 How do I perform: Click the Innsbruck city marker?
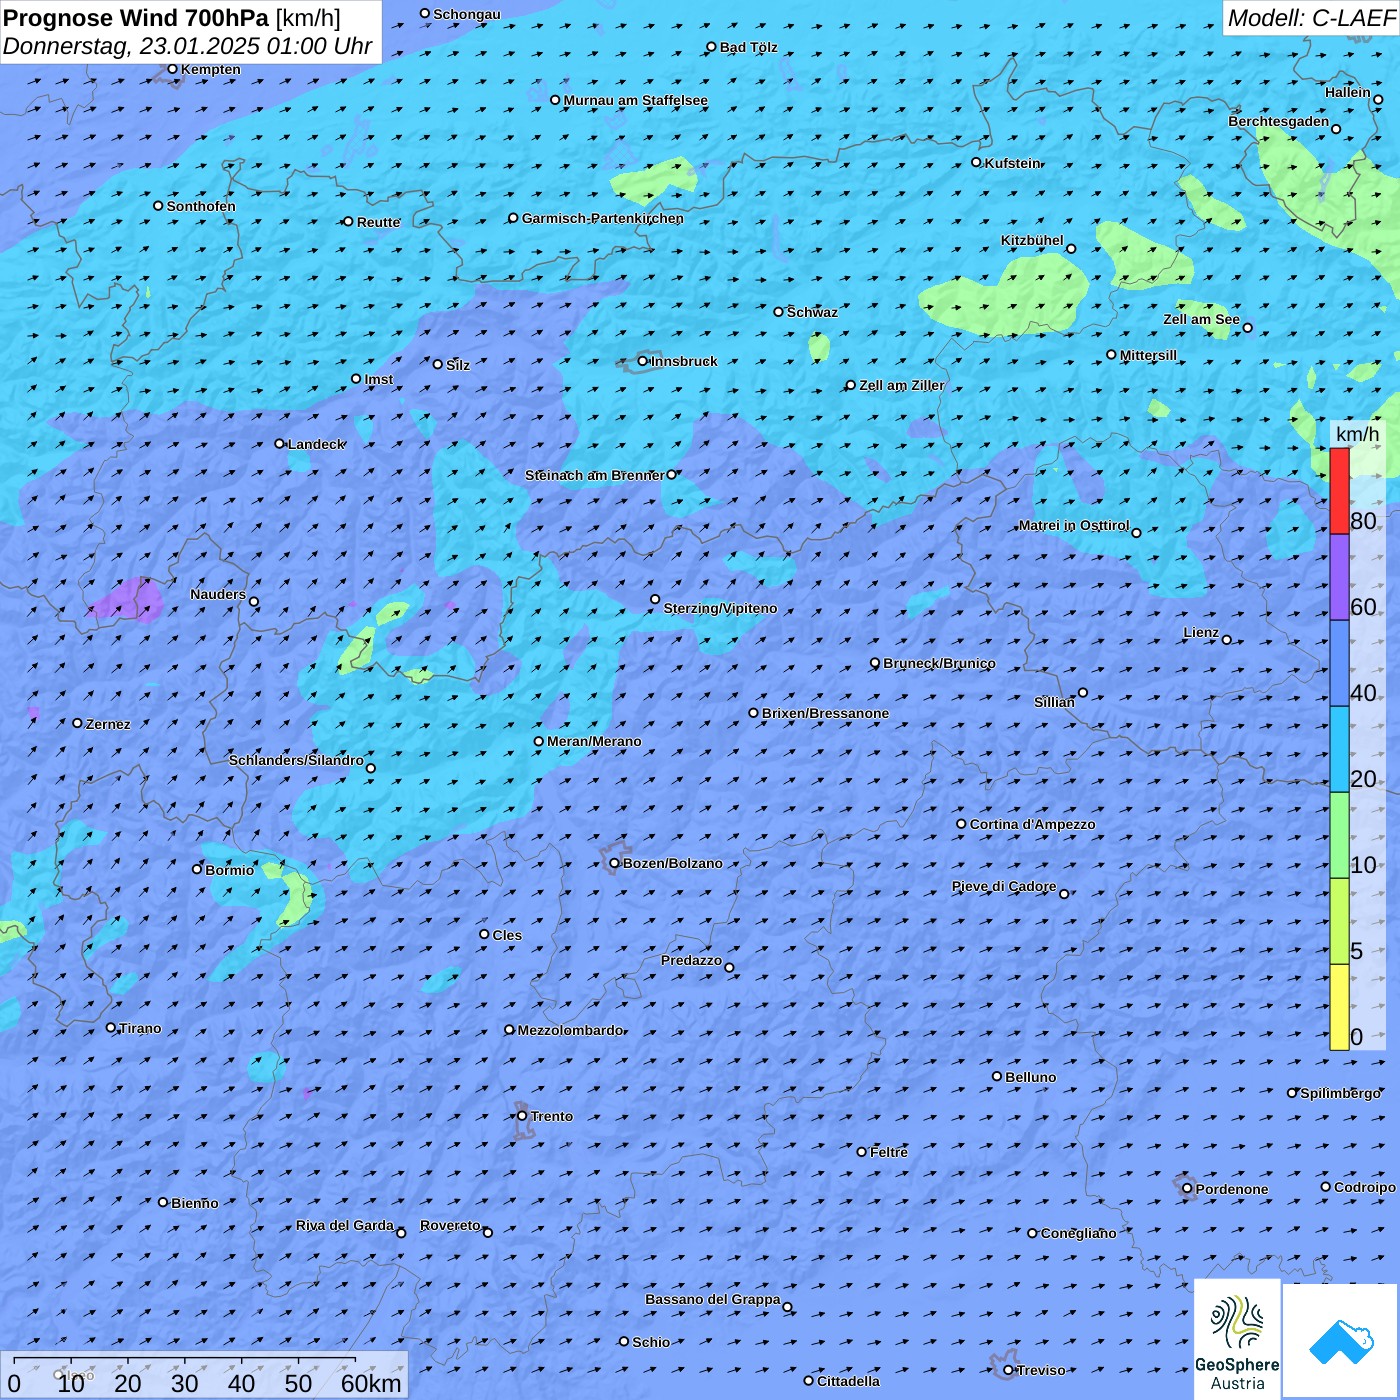tap(643, 361)
